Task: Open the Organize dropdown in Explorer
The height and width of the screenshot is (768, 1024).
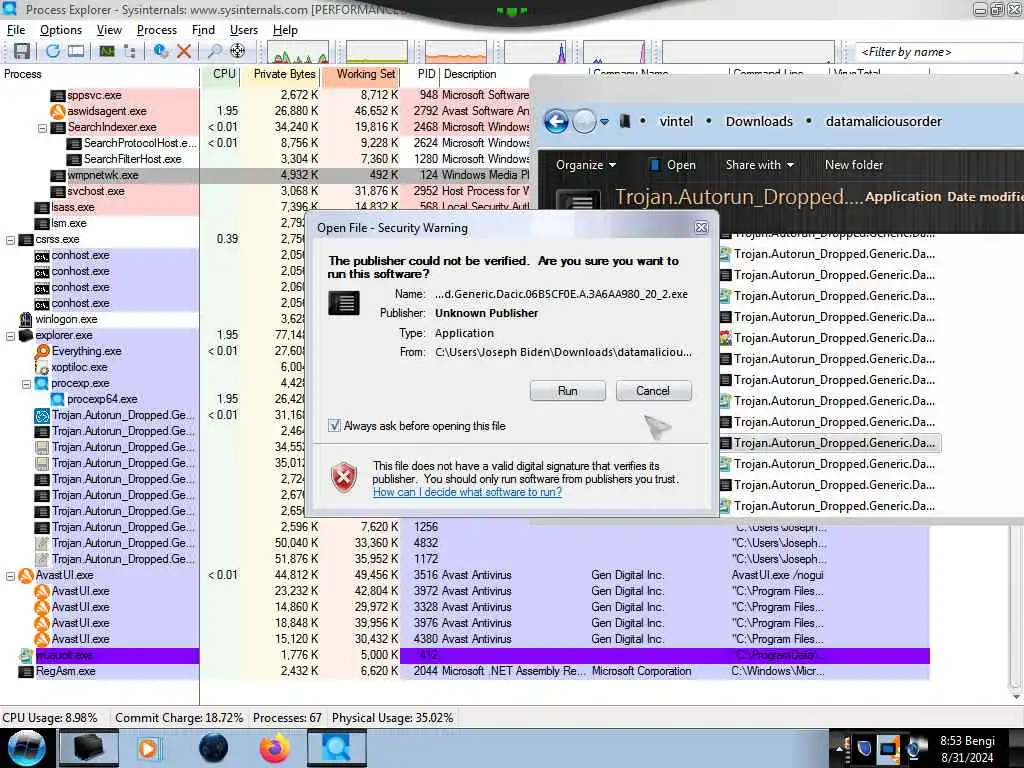Action: 586,165
